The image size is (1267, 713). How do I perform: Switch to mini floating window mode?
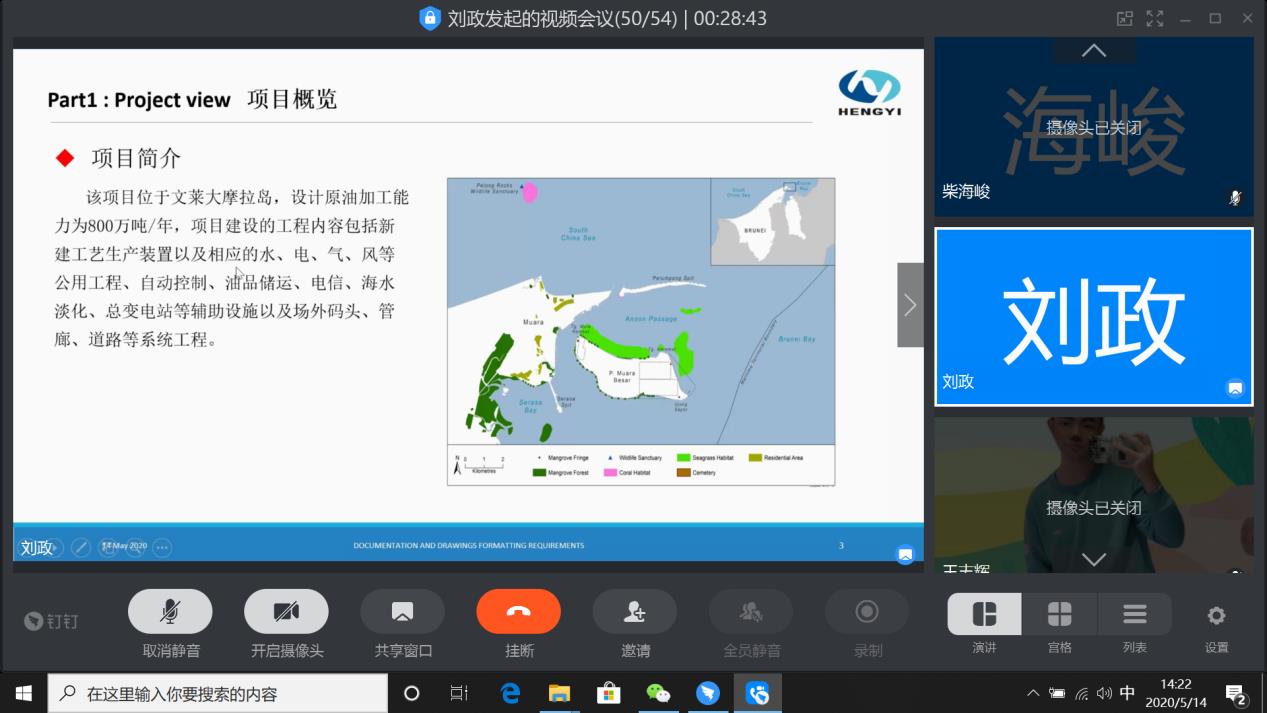[x=1125, y=18]
